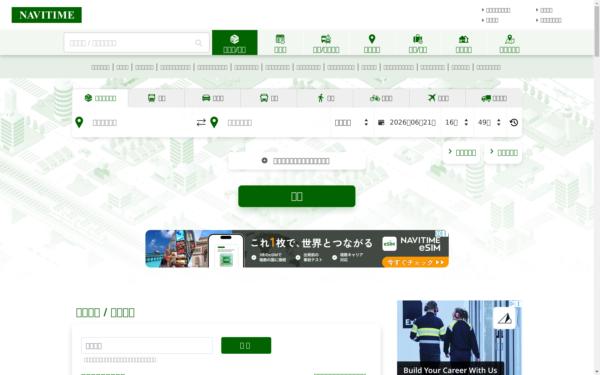
Task: Open the minute dropdown showing 49
Action: pyautogui.click(x=489, y=122)
